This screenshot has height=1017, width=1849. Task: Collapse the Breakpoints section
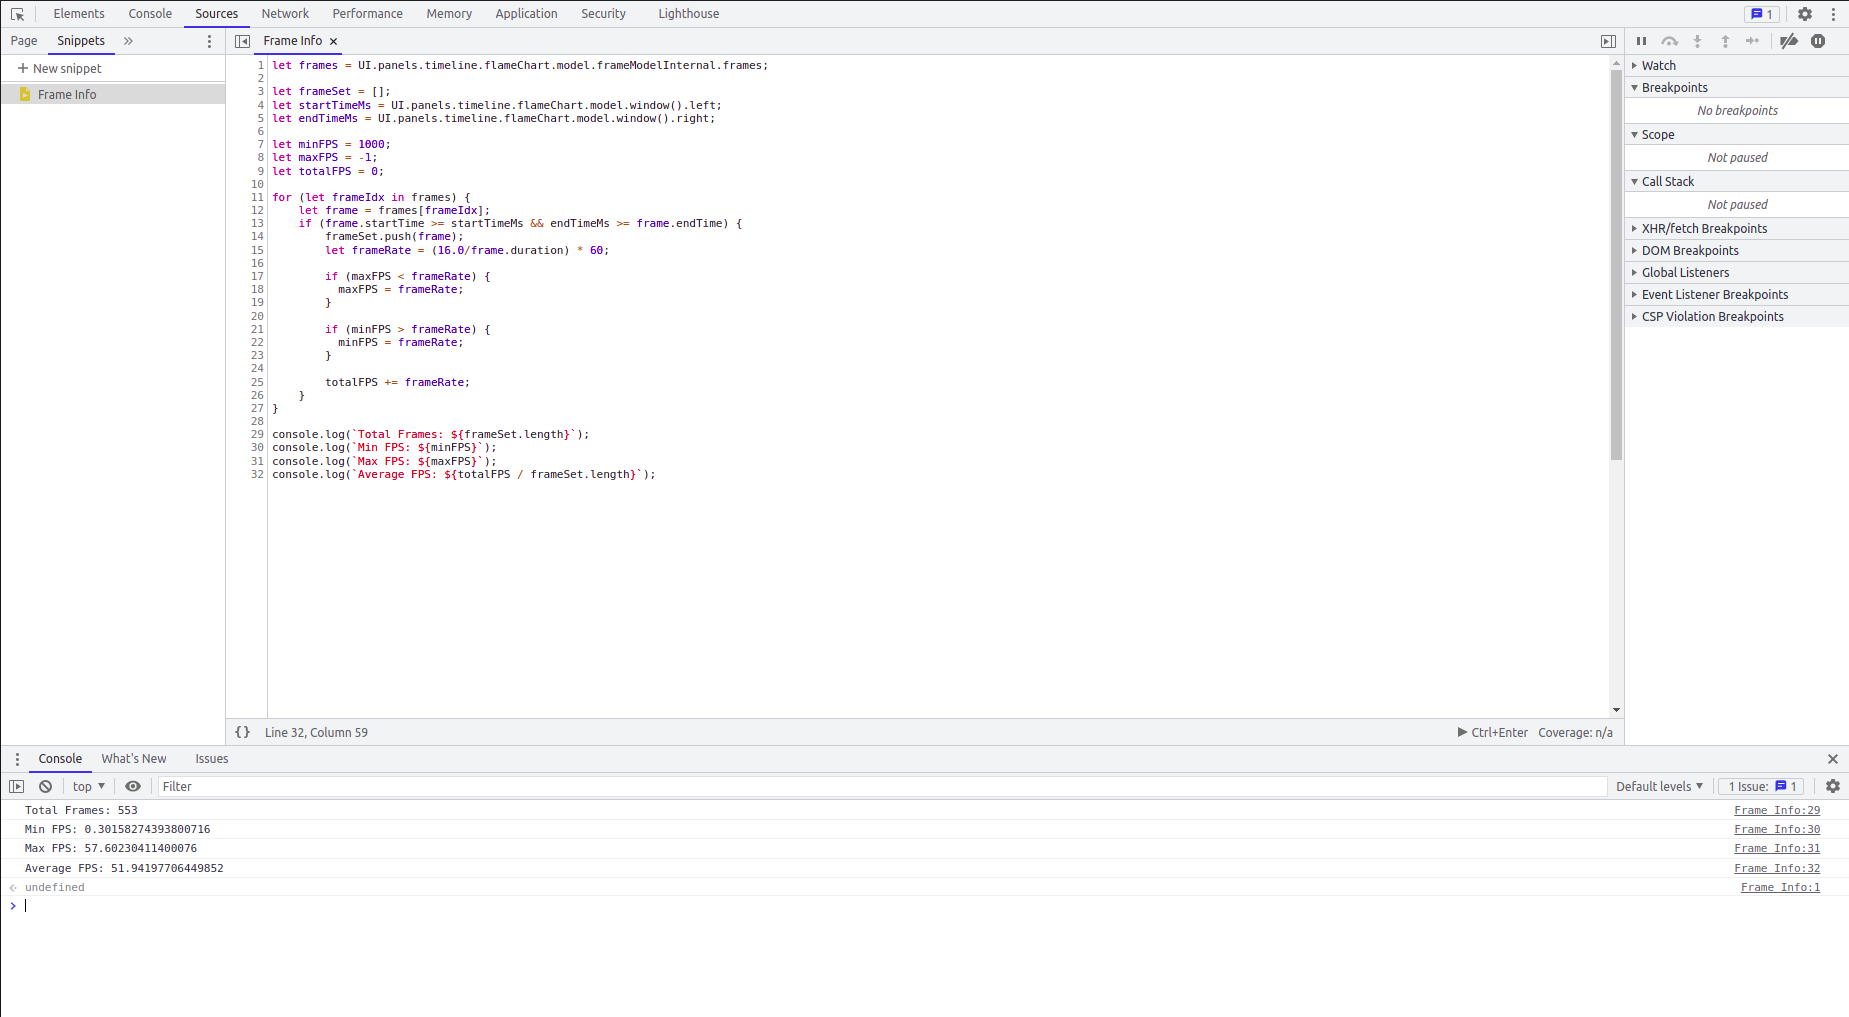(x=1737, y=87)
